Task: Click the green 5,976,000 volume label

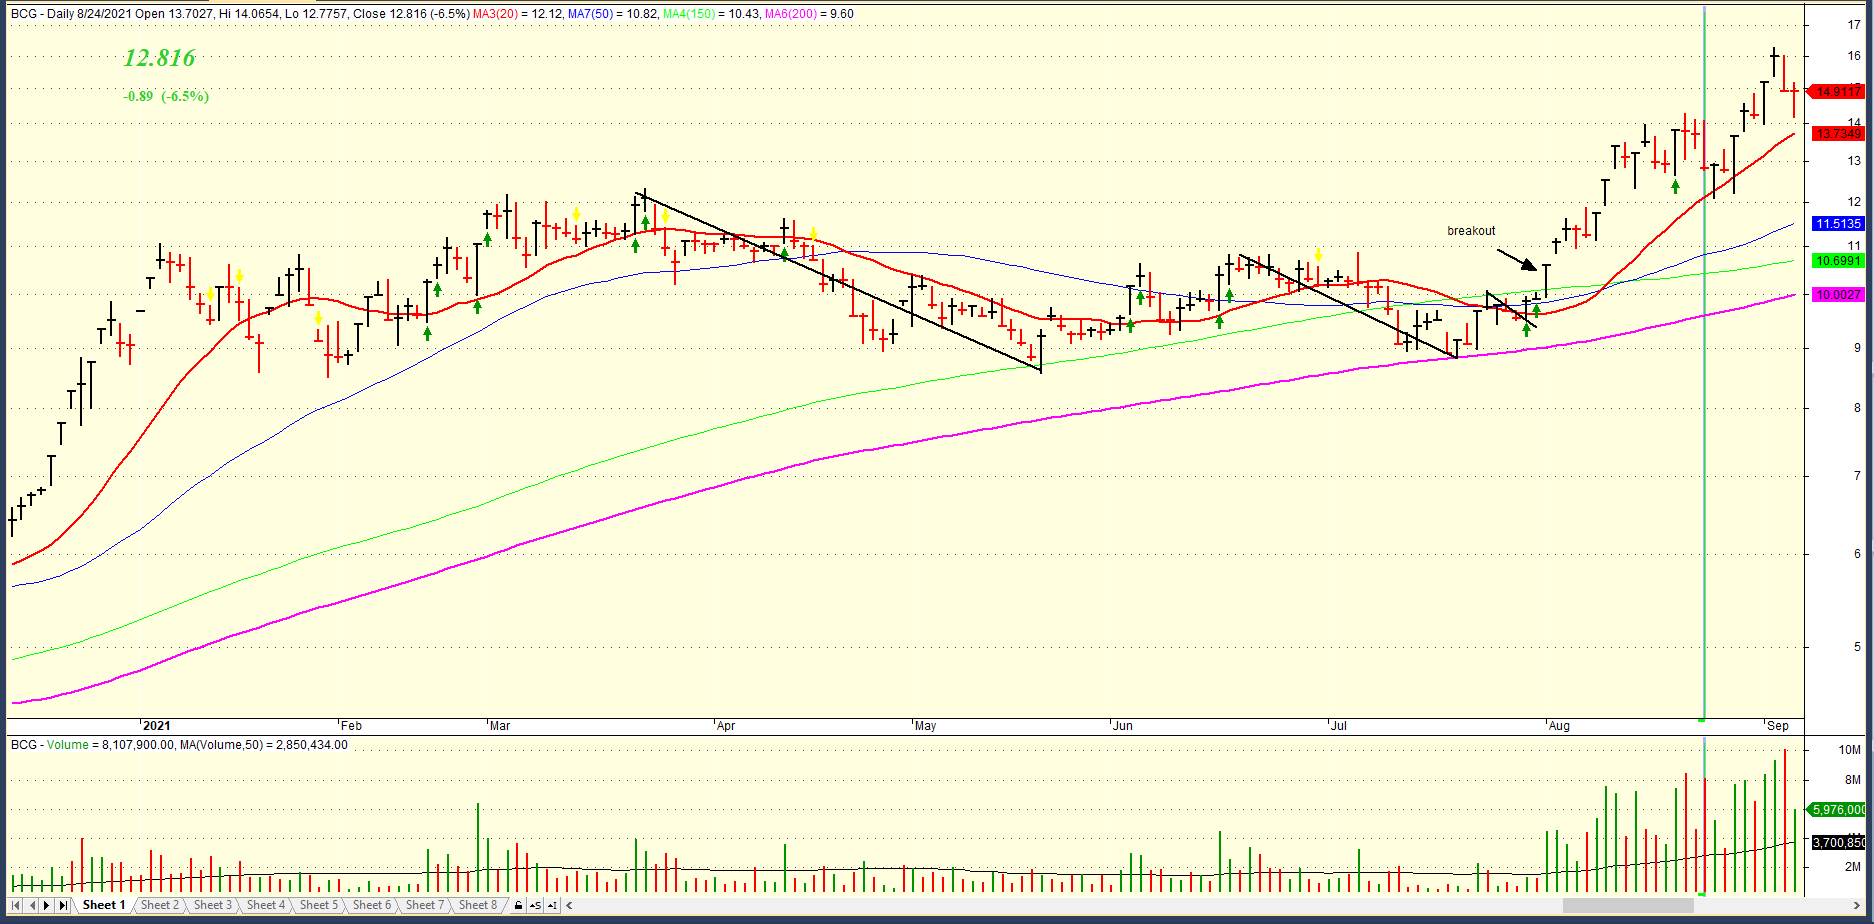Action: click(x=1838, y=810)
